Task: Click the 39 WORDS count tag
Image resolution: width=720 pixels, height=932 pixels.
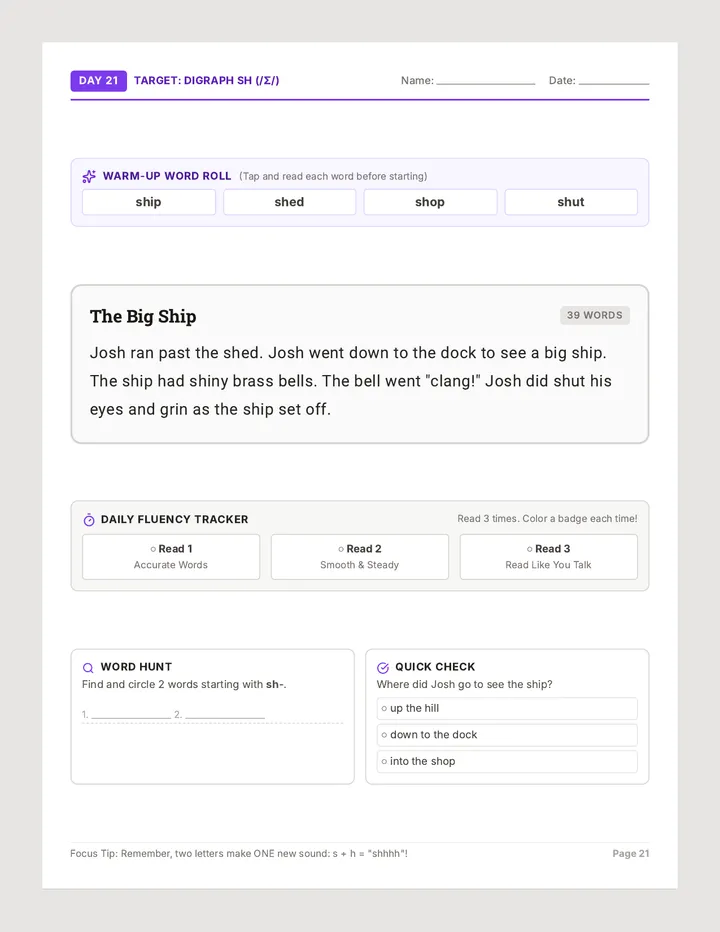Action: pyautogui.click(x=595, y=316)
